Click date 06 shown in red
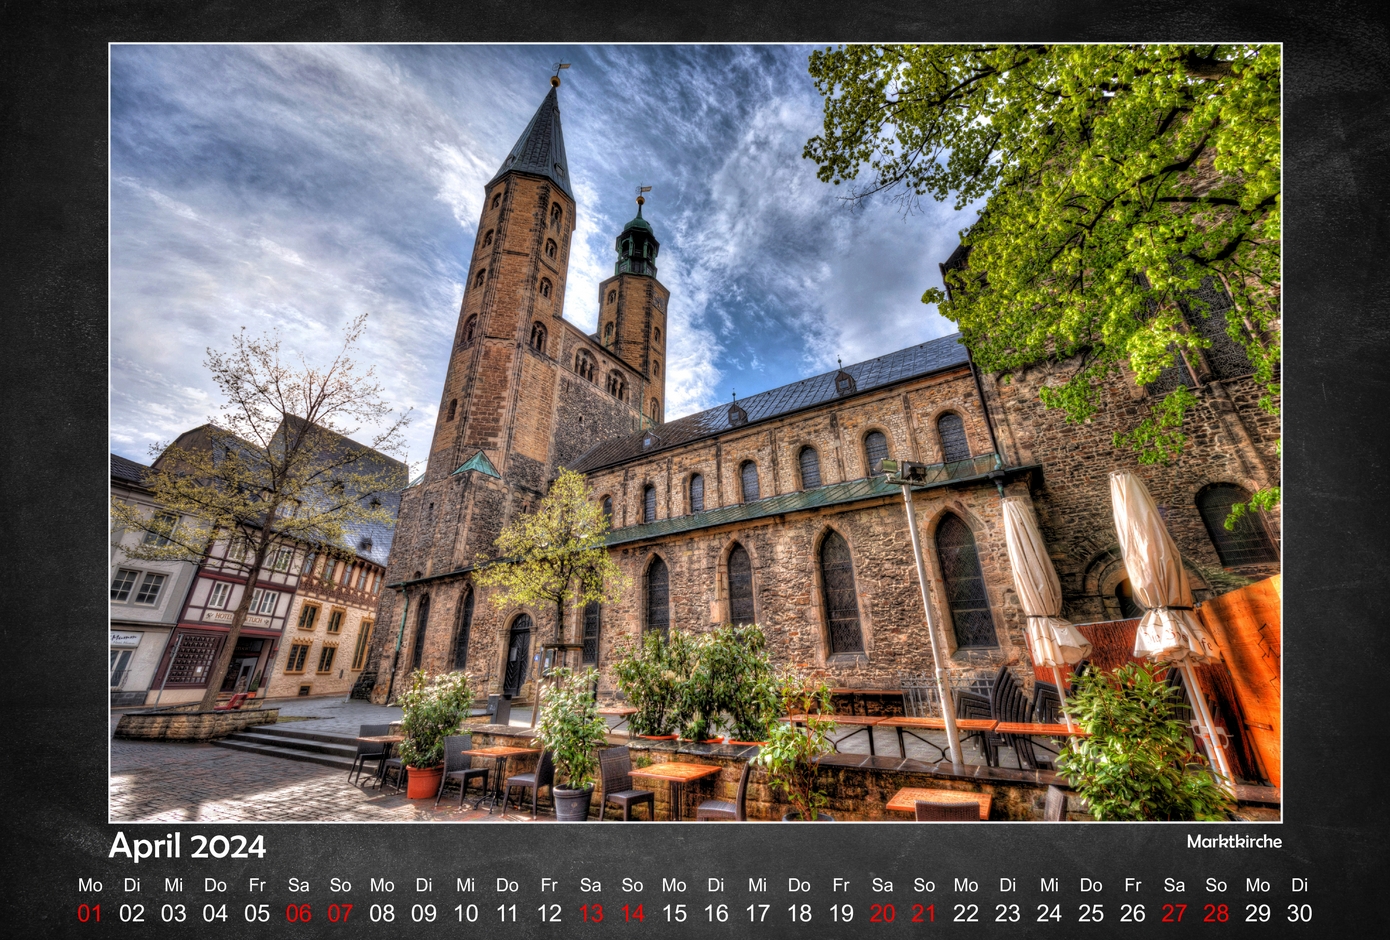1390x940 pixels. (299, 912)
